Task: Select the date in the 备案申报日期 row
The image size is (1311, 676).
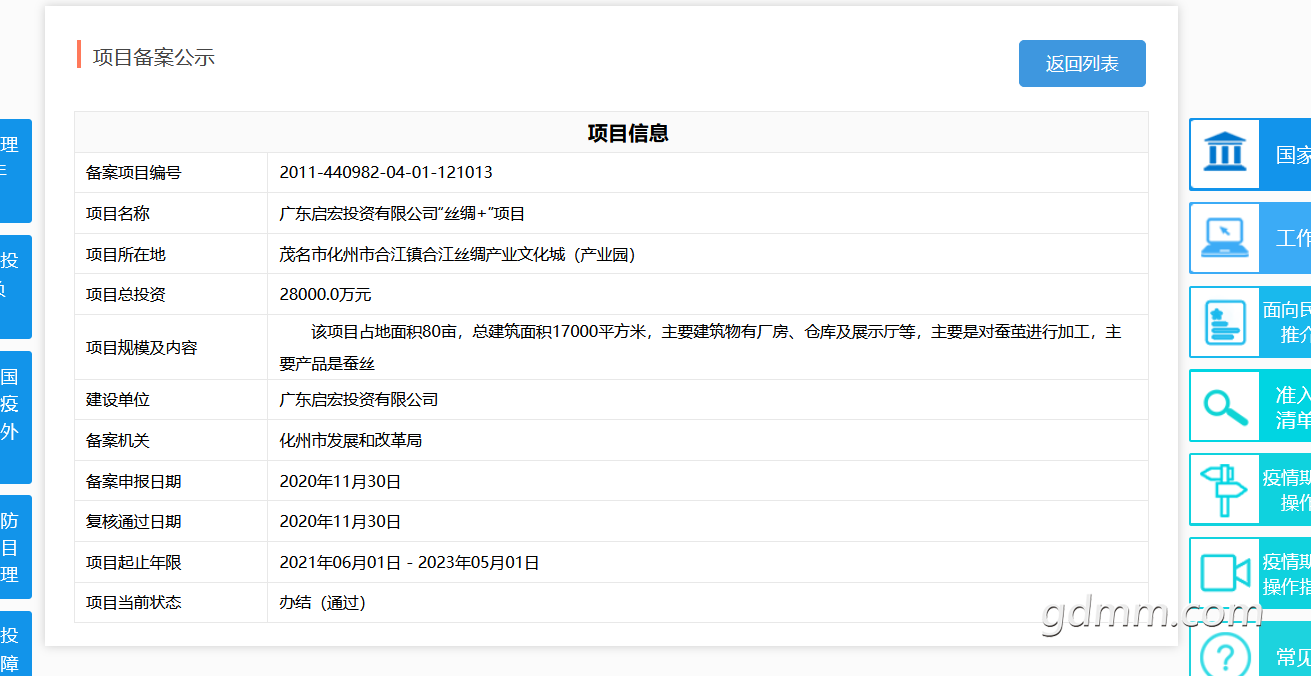Action: pos(340,482)
